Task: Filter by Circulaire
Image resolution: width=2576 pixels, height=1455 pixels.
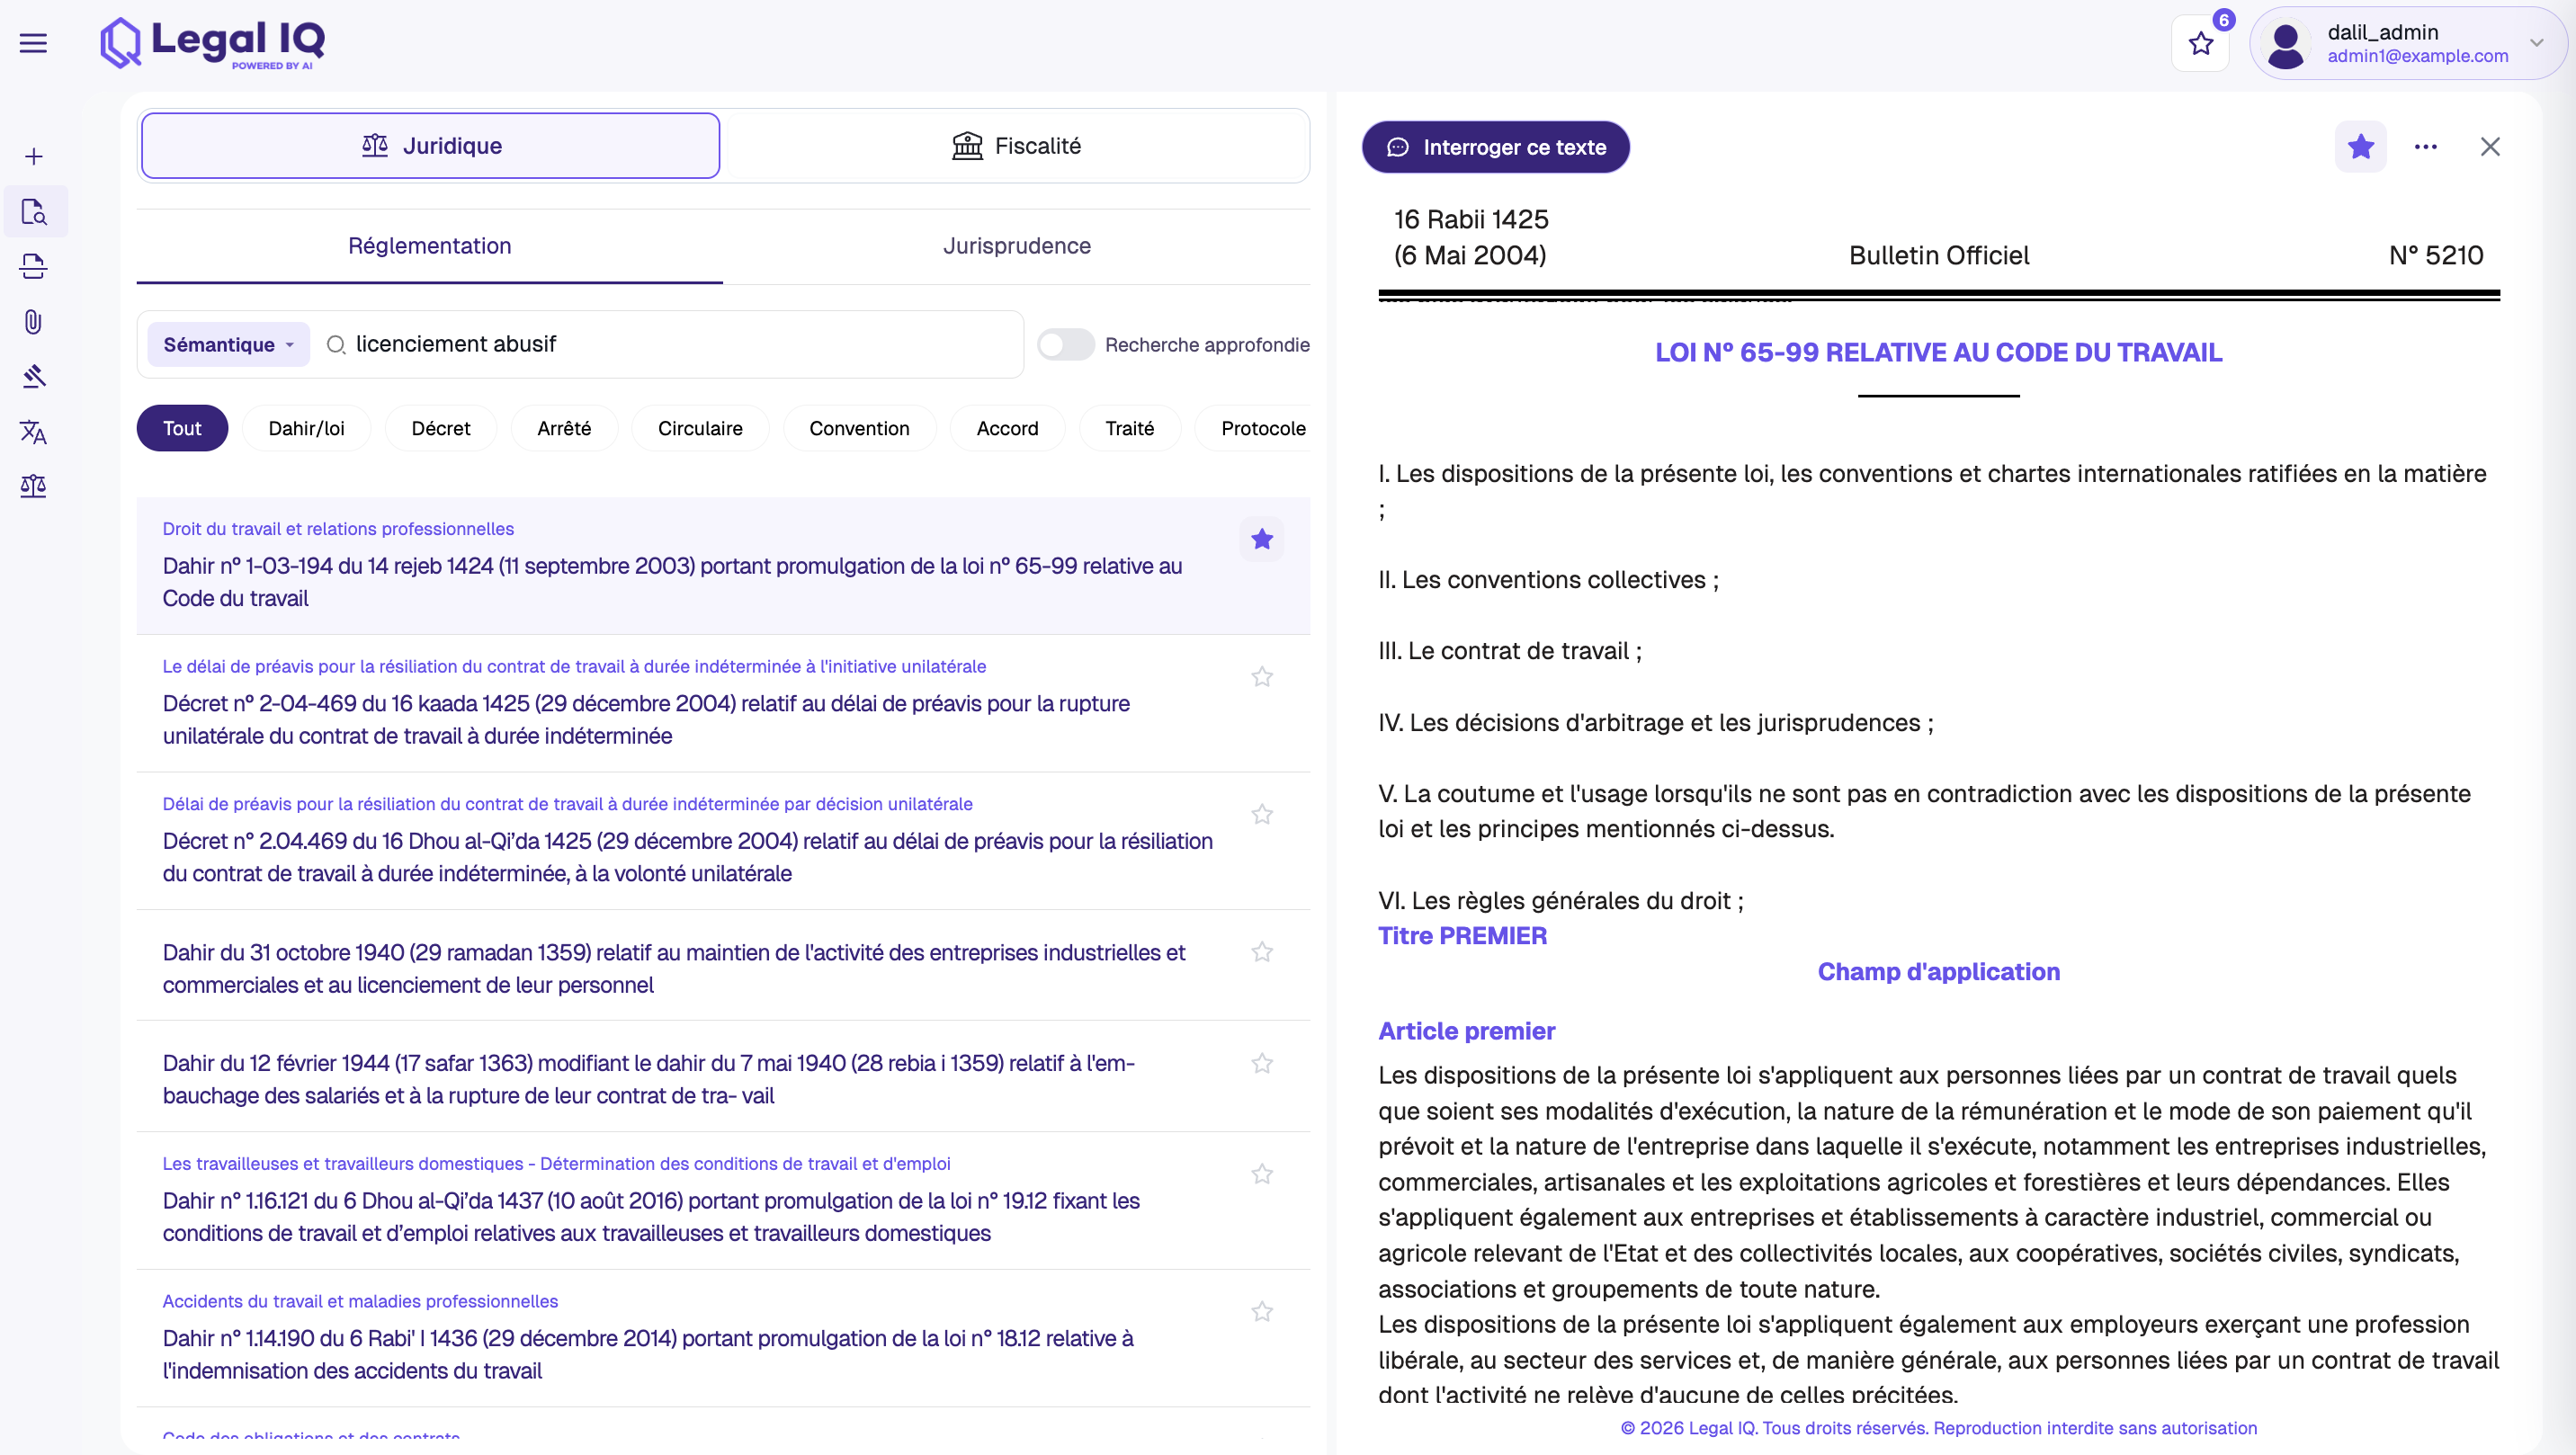Action: click(x=700, y=429)
